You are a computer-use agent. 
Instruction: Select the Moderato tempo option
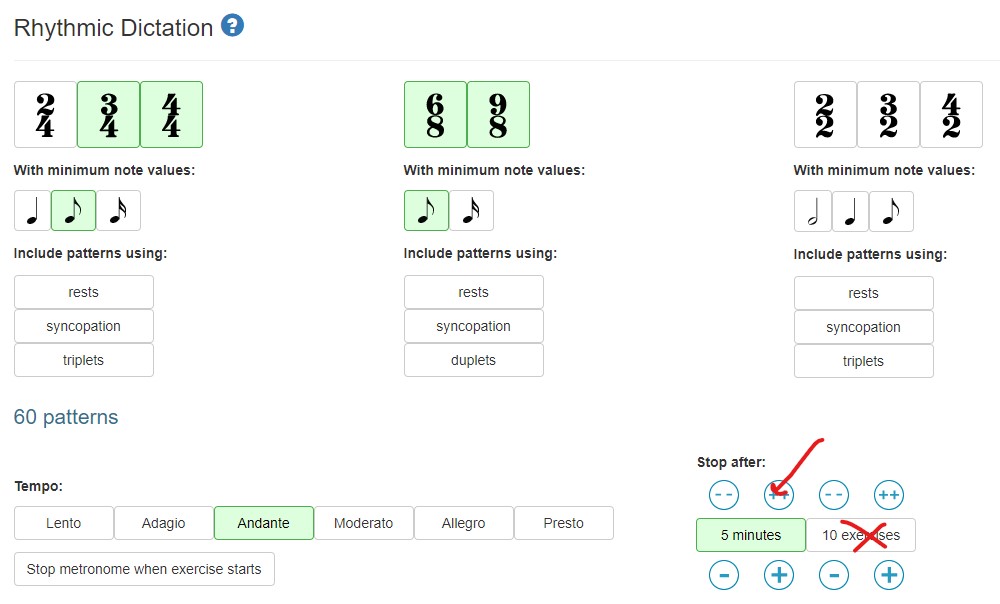tap(364, 523)
